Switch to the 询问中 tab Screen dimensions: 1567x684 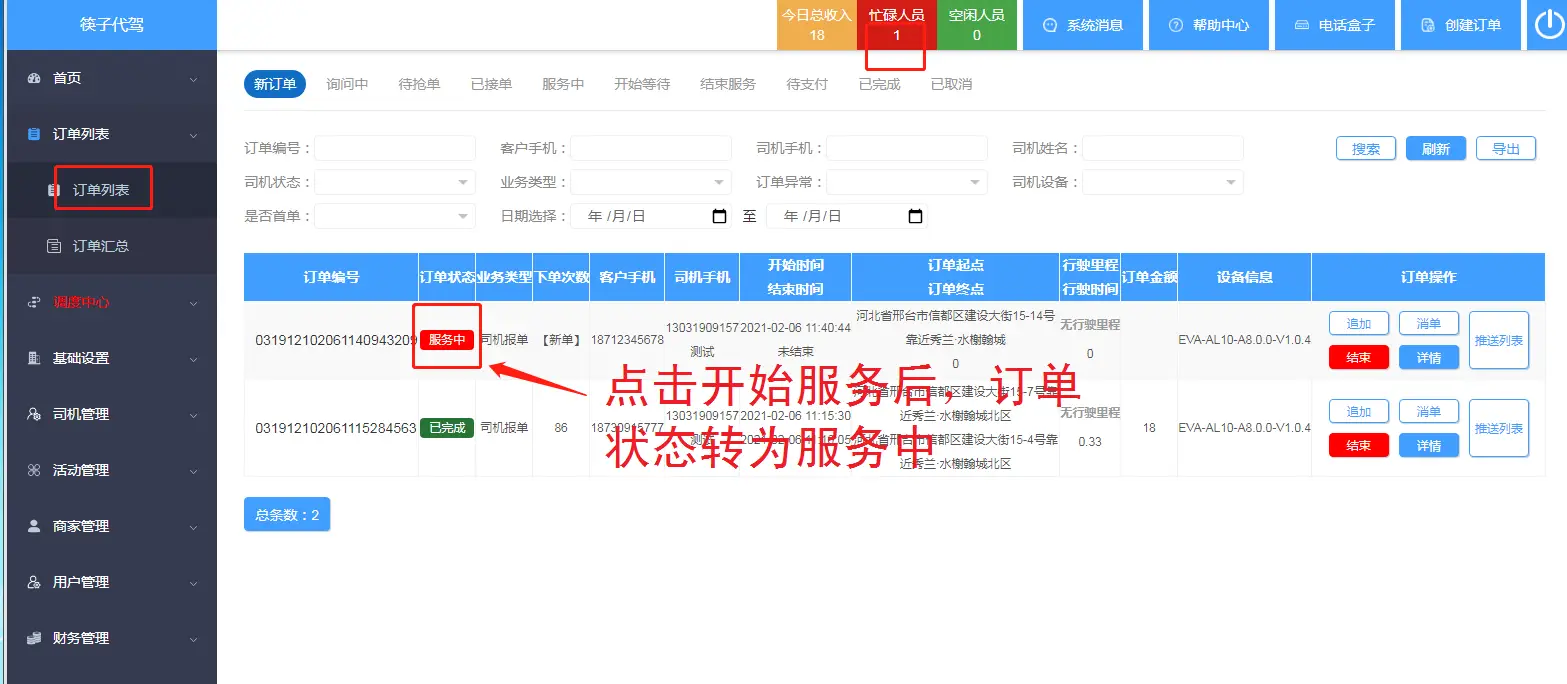coord(347,84)
